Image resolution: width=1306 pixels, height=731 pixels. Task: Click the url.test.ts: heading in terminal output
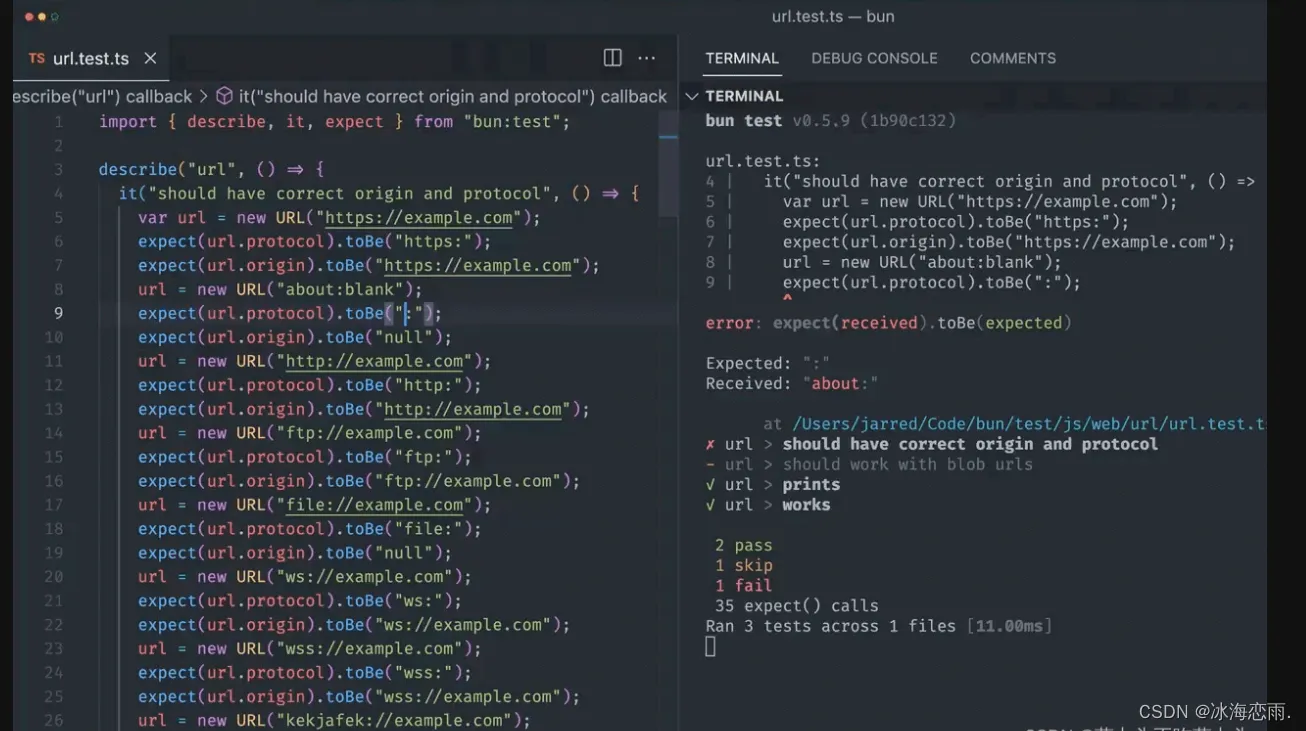tap(763, 161)
